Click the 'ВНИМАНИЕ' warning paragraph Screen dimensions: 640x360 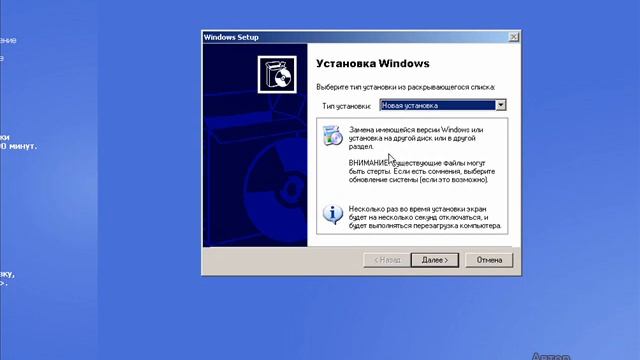click(x=422, y=171)
